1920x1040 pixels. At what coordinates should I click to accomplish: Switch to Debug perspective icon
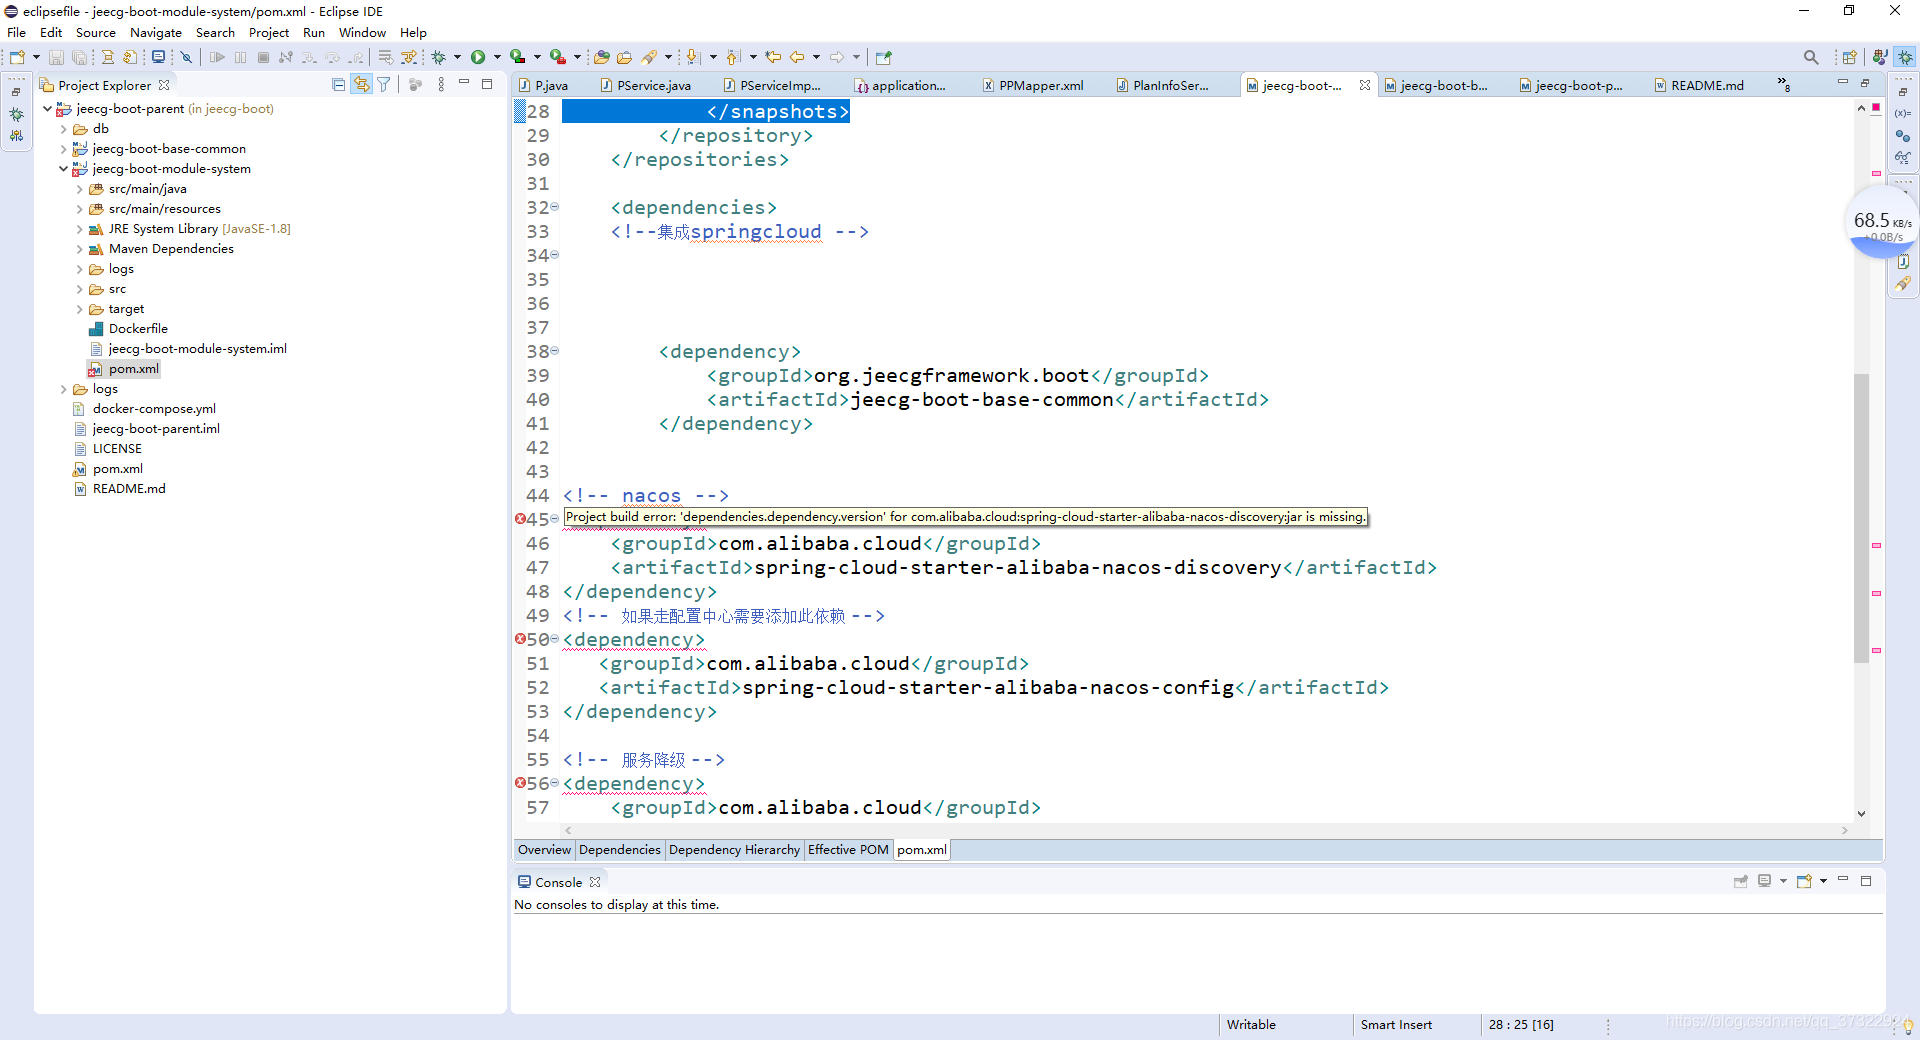[x=1906, y=57]
